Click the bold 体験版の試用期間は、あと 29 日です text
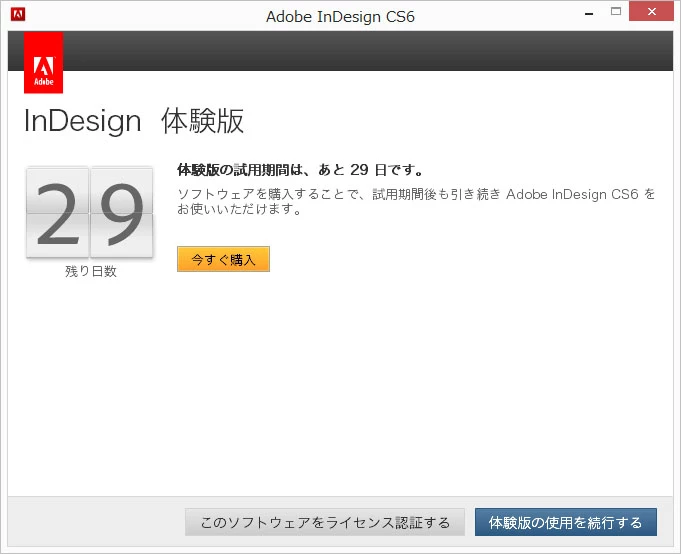The height and width of the screenshot is (554, 681). (300, 170)
